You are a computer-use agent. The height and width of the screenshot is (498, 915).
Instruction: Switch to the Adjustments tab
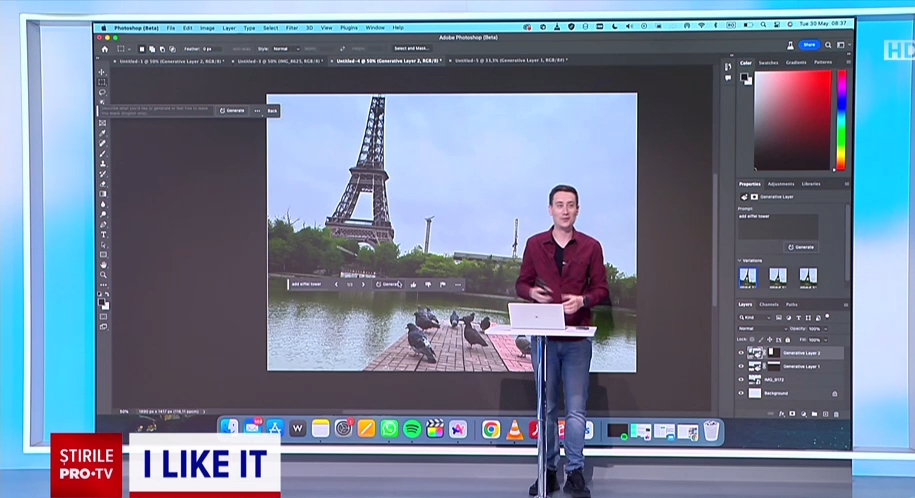click(781, 184)
